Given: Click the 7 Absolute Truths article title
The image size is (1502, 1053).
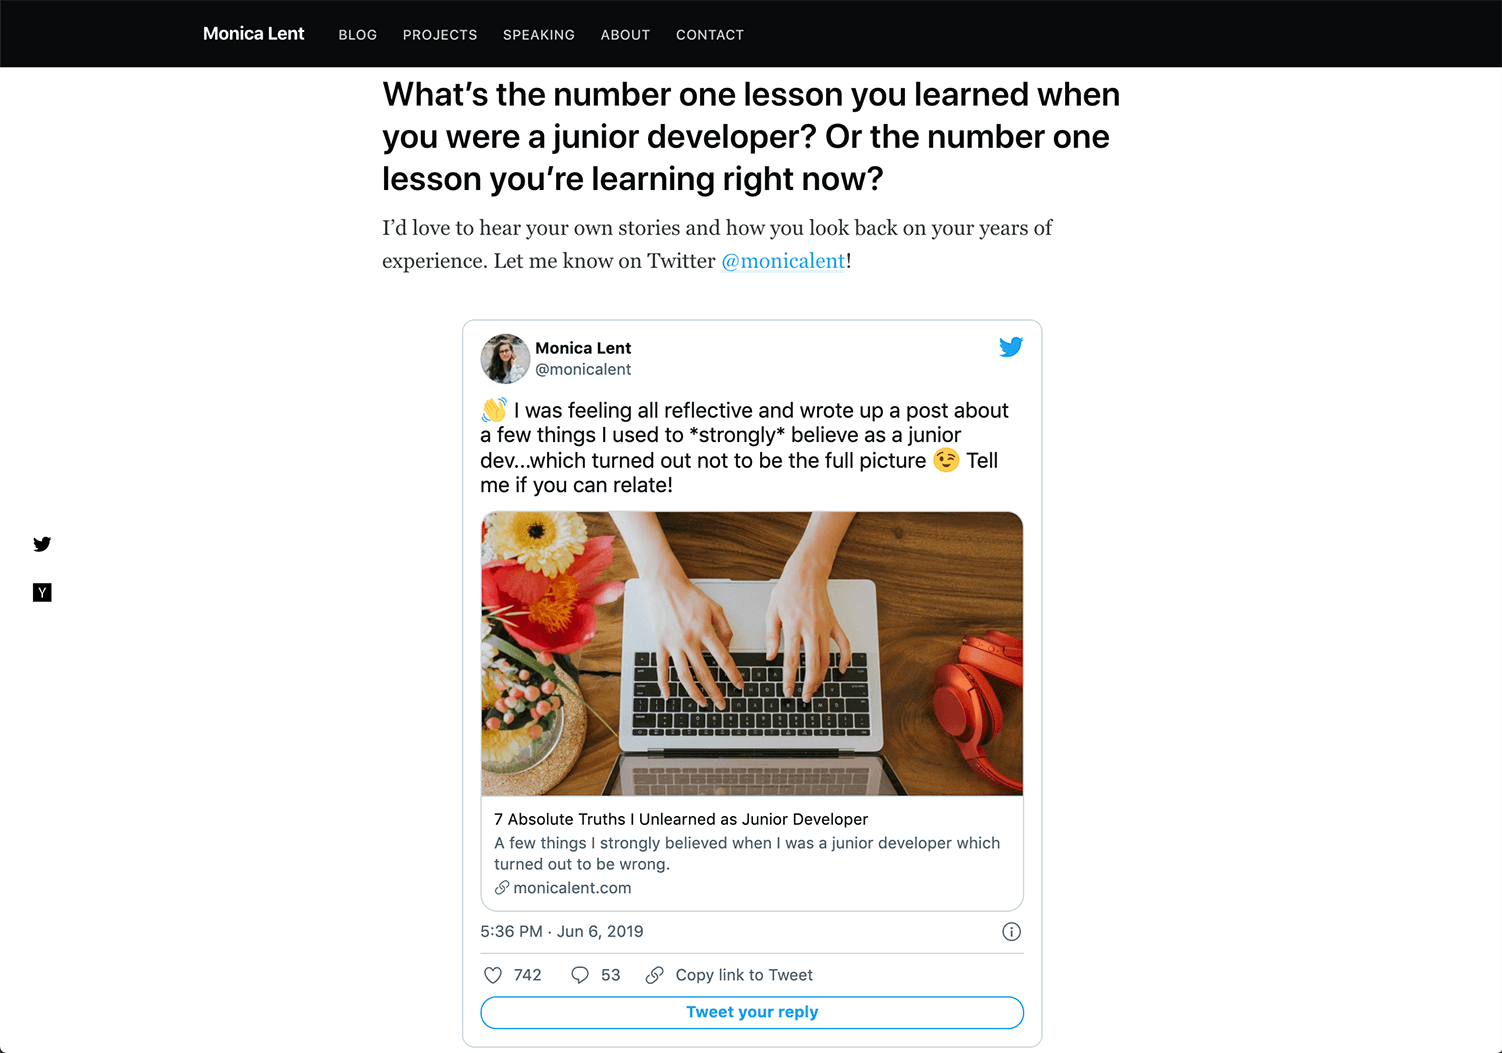Looking at the screenshot, I should [x=681, y=819].
